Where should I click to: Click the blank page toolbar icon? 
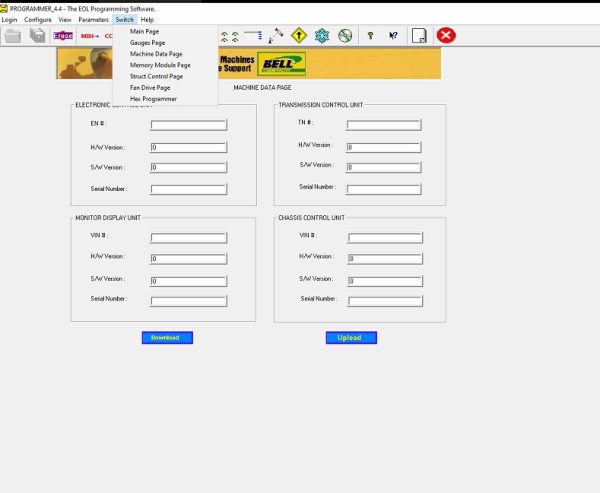pos(419,36)
